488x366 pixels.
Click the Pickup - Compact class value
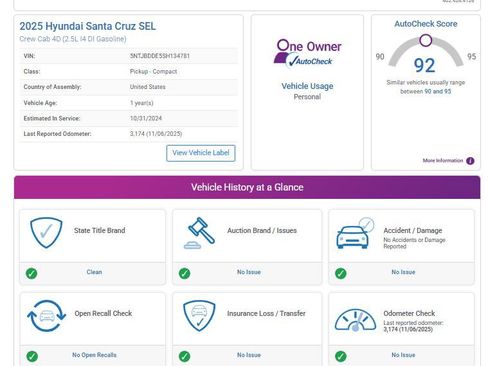pos(153,72)
